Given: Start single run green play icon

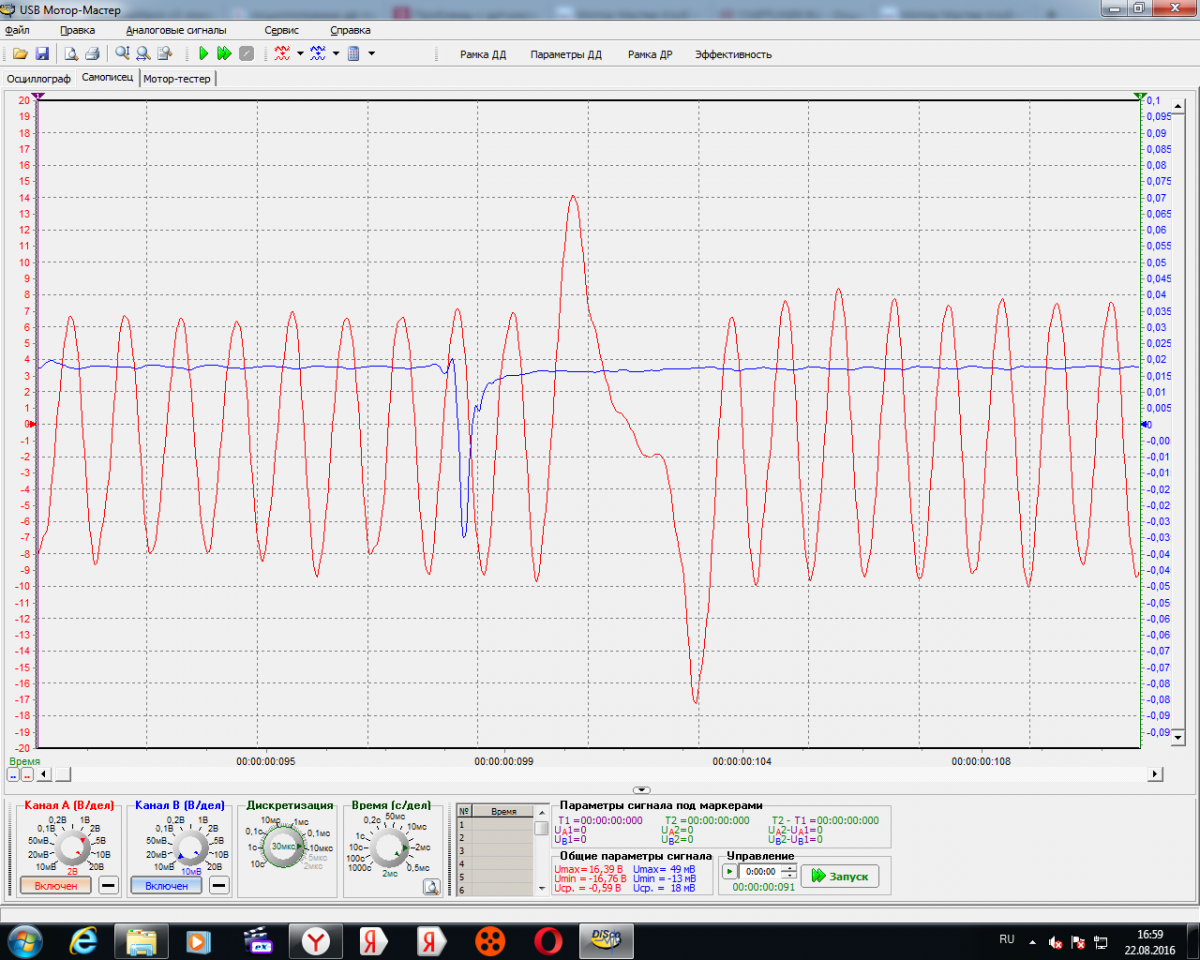Looking at the screenshot, I should coord(203,54).
